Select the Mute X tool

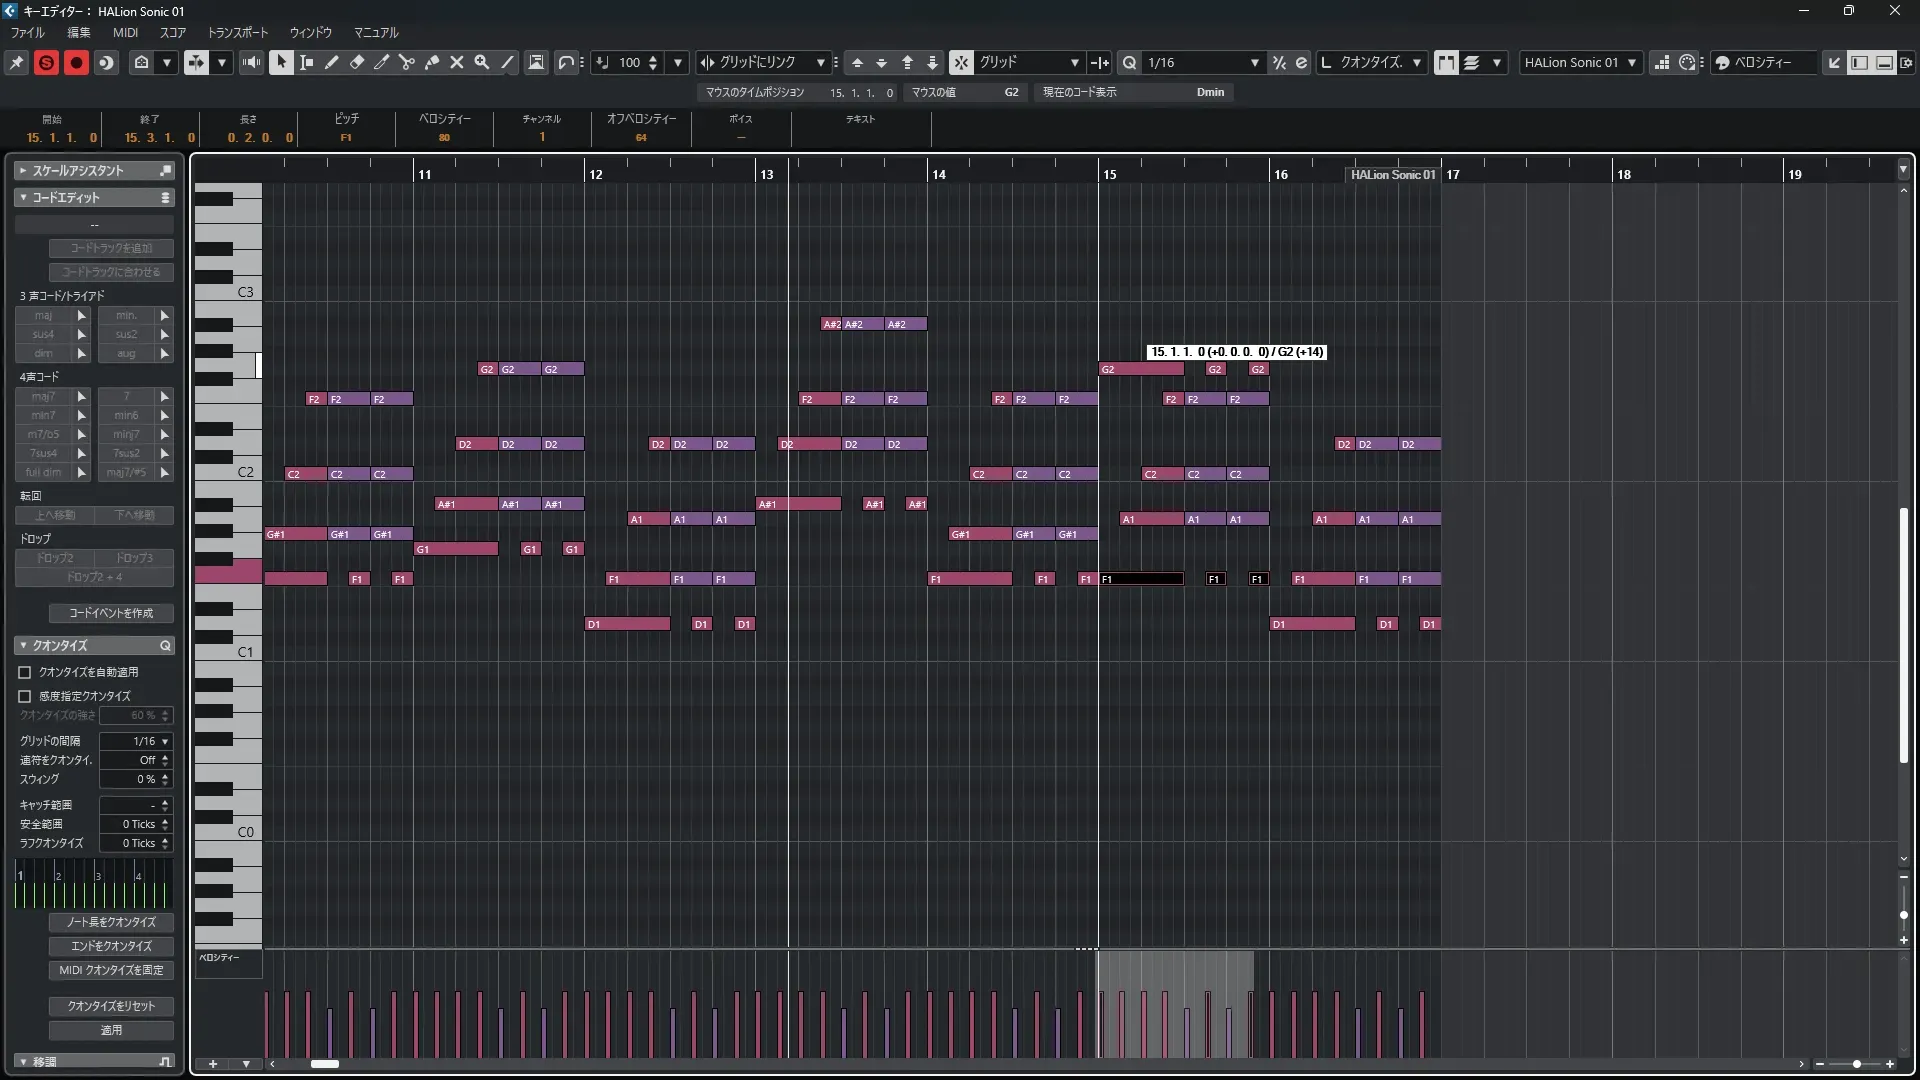(x=457, y=62)
